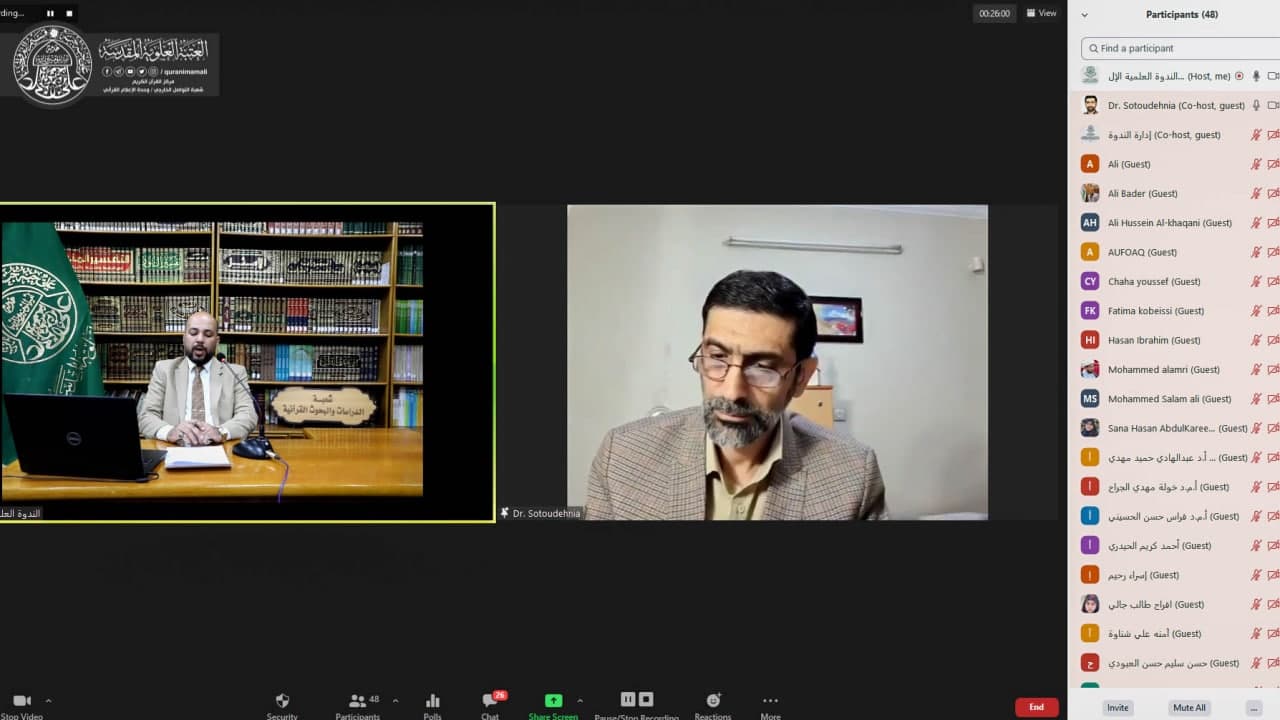Viewport: 1280px width, 720px height.
Task: Click the orange A avatar for Ali
Action: coord(1090,164)
